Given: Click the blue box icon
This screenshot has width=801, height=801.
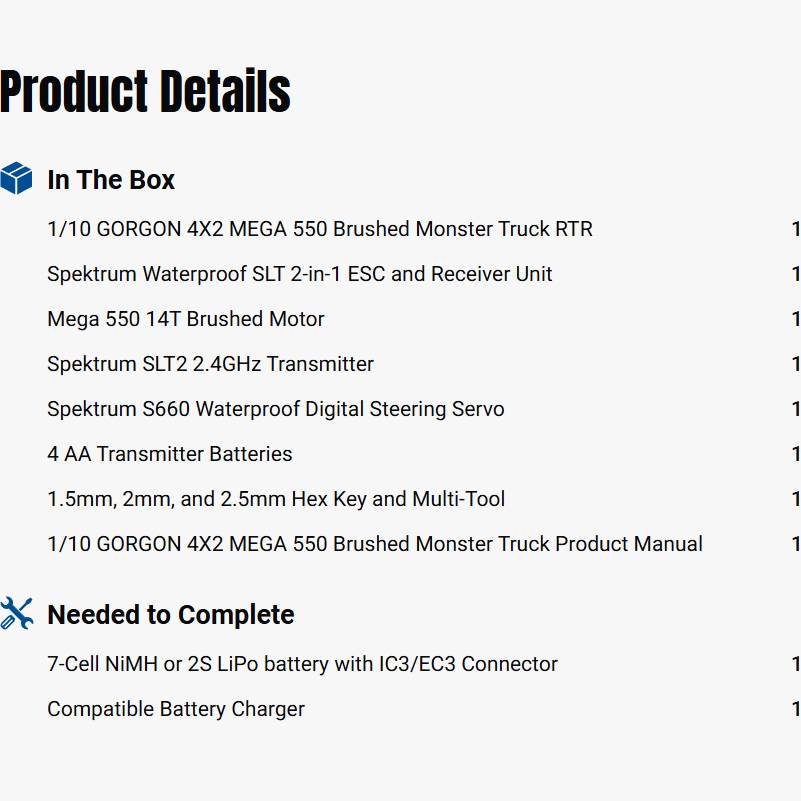Looking at the screenshot, I should click(x=17, y=179).
